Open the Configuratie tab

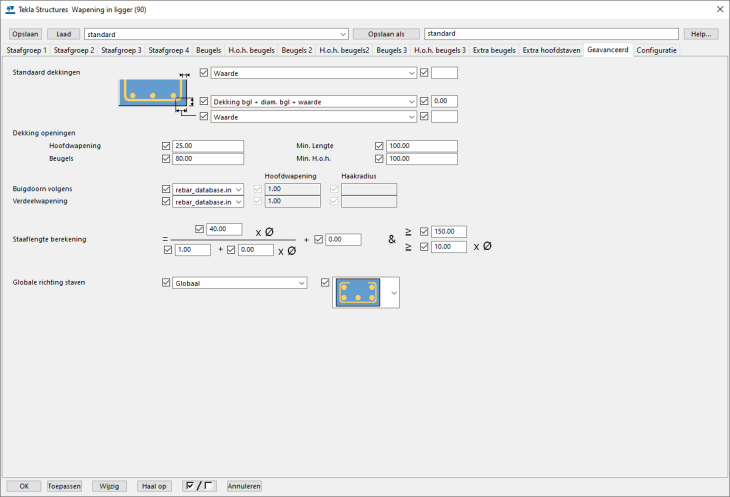click(656, 49)
